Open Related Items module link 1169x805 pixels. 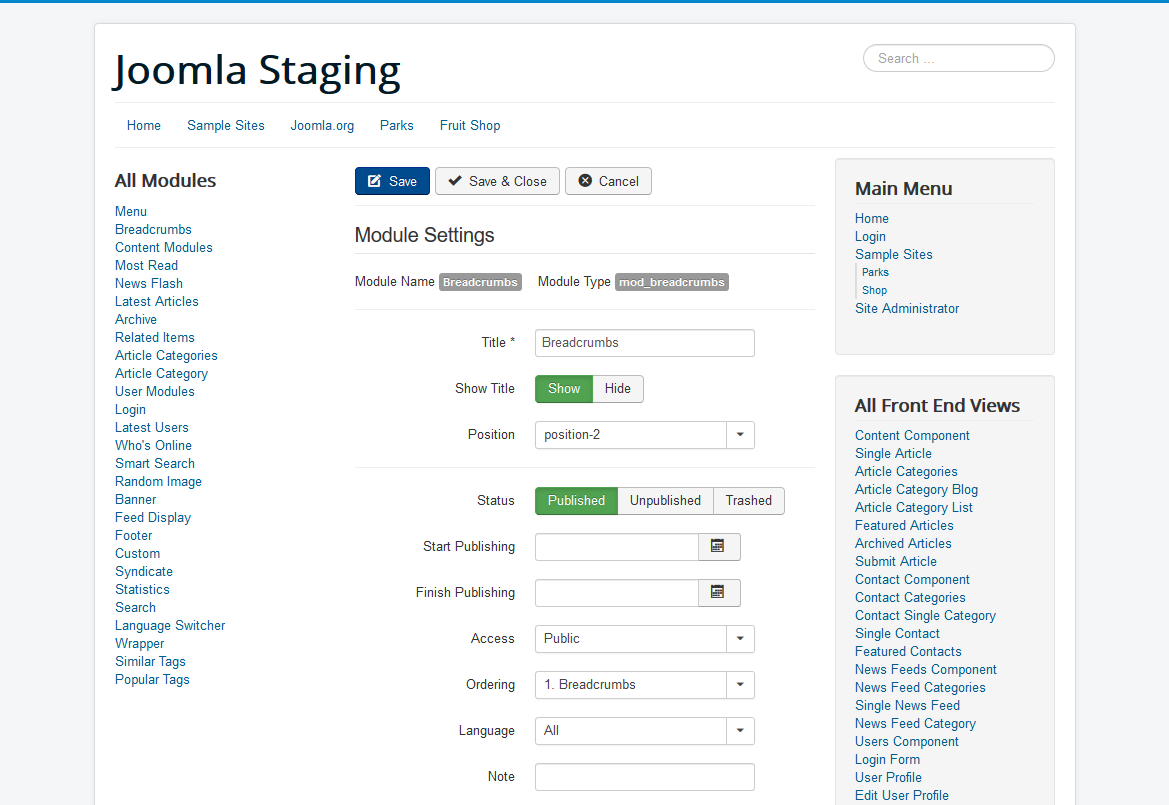[x=154, y=338]
